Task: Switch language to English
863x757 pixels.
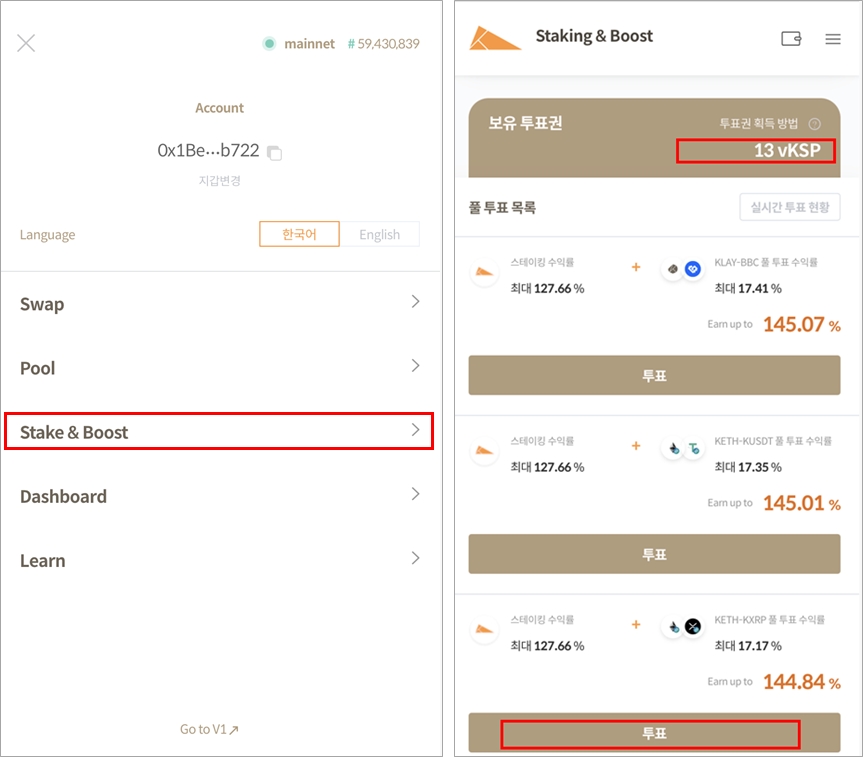Action: pos(379,234)
